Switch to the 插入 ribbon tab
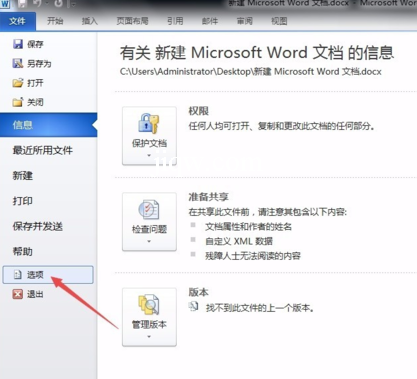Viewport: 417px width, 379px height. pos(90,21)
